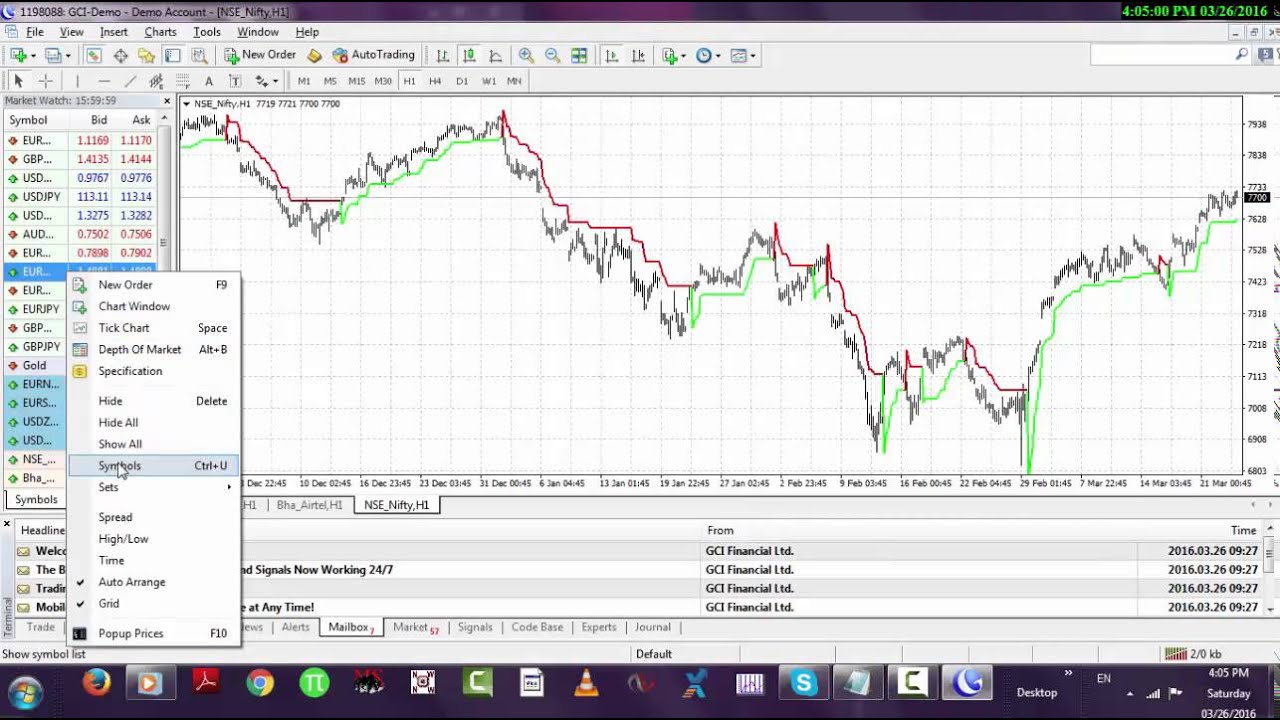Open the Profiles toolbar icon

[56, 56]
